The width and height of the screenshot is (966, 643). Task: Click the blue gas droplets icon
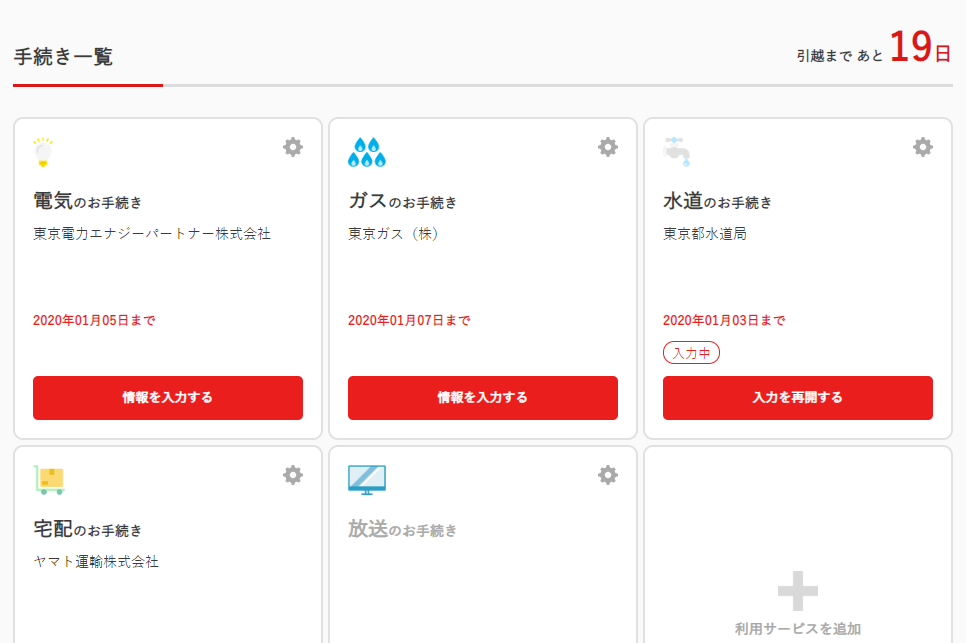[367, 152]
